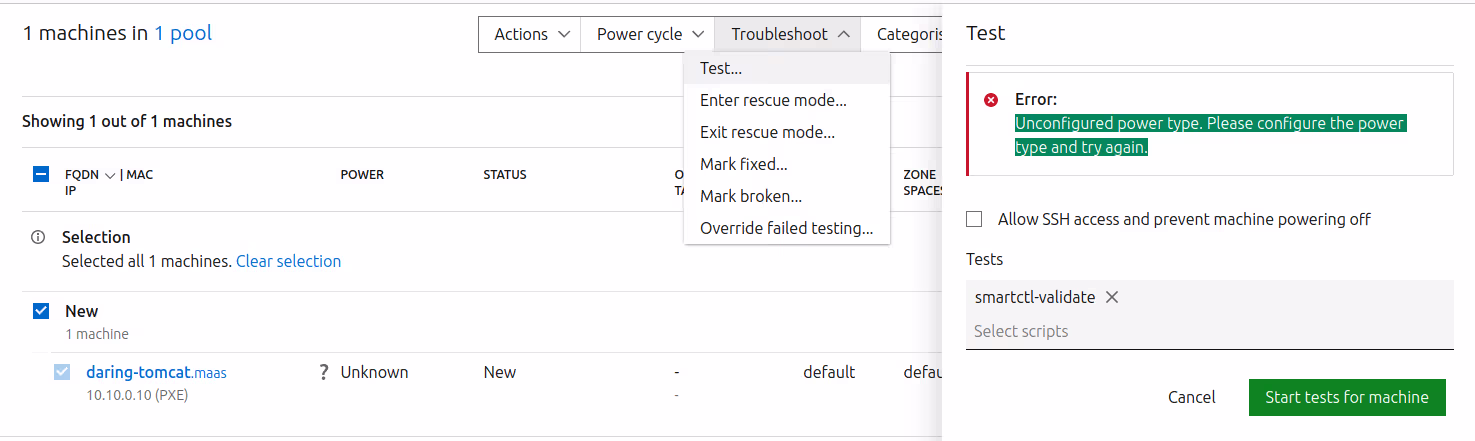Click the Select scripts input field
The height and width of the screenshot is (441, 1475).
[1208, 331]
